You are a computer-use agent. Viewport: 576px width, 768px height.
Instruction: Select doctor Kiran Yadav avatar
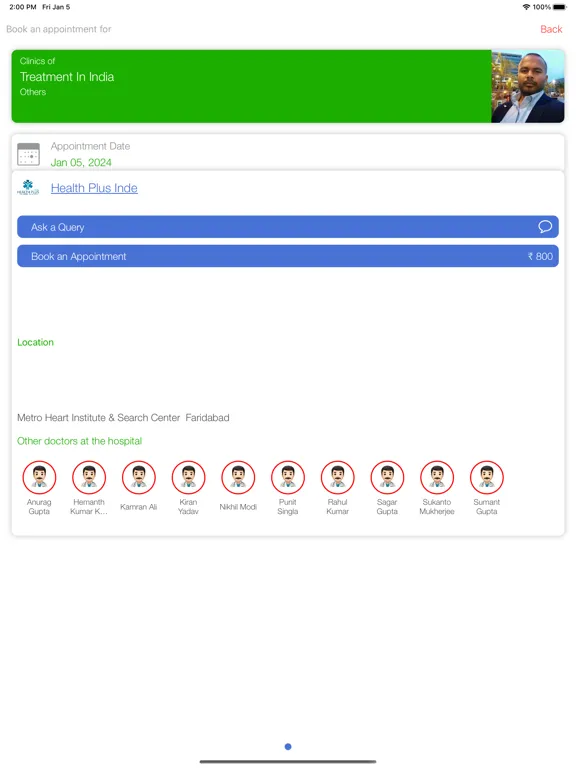coord(188,477)
